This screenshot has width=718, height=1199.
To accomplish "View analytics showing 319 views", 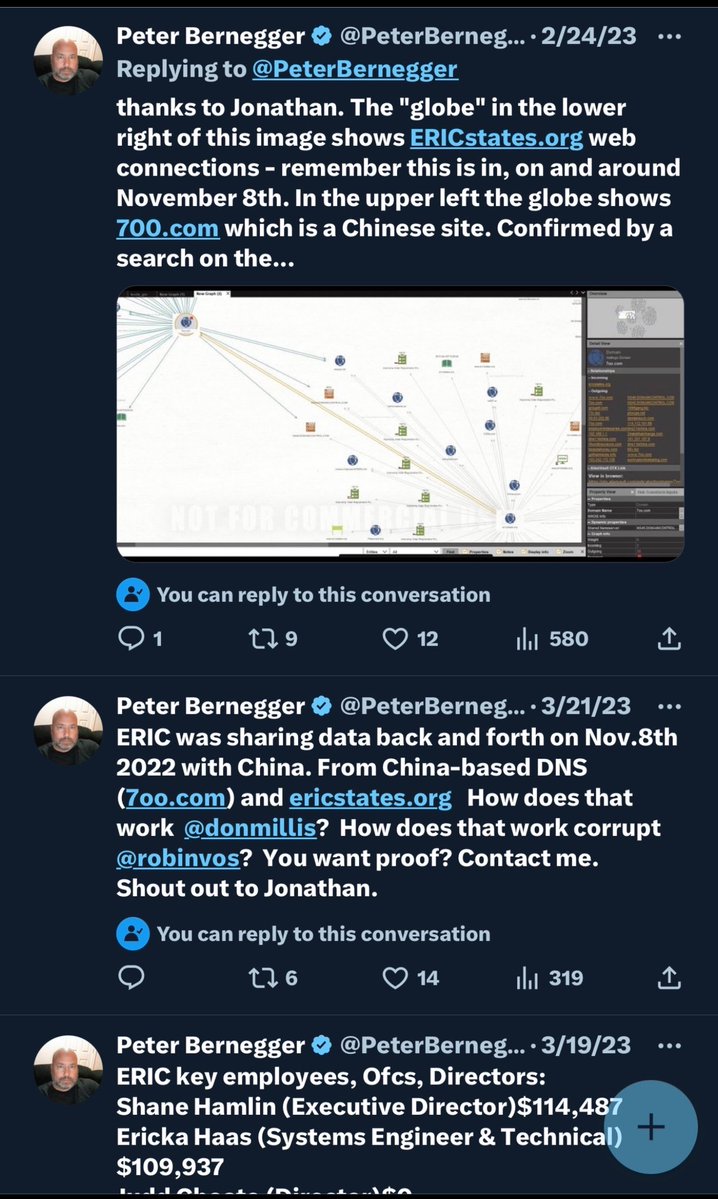I will point(527,977).
